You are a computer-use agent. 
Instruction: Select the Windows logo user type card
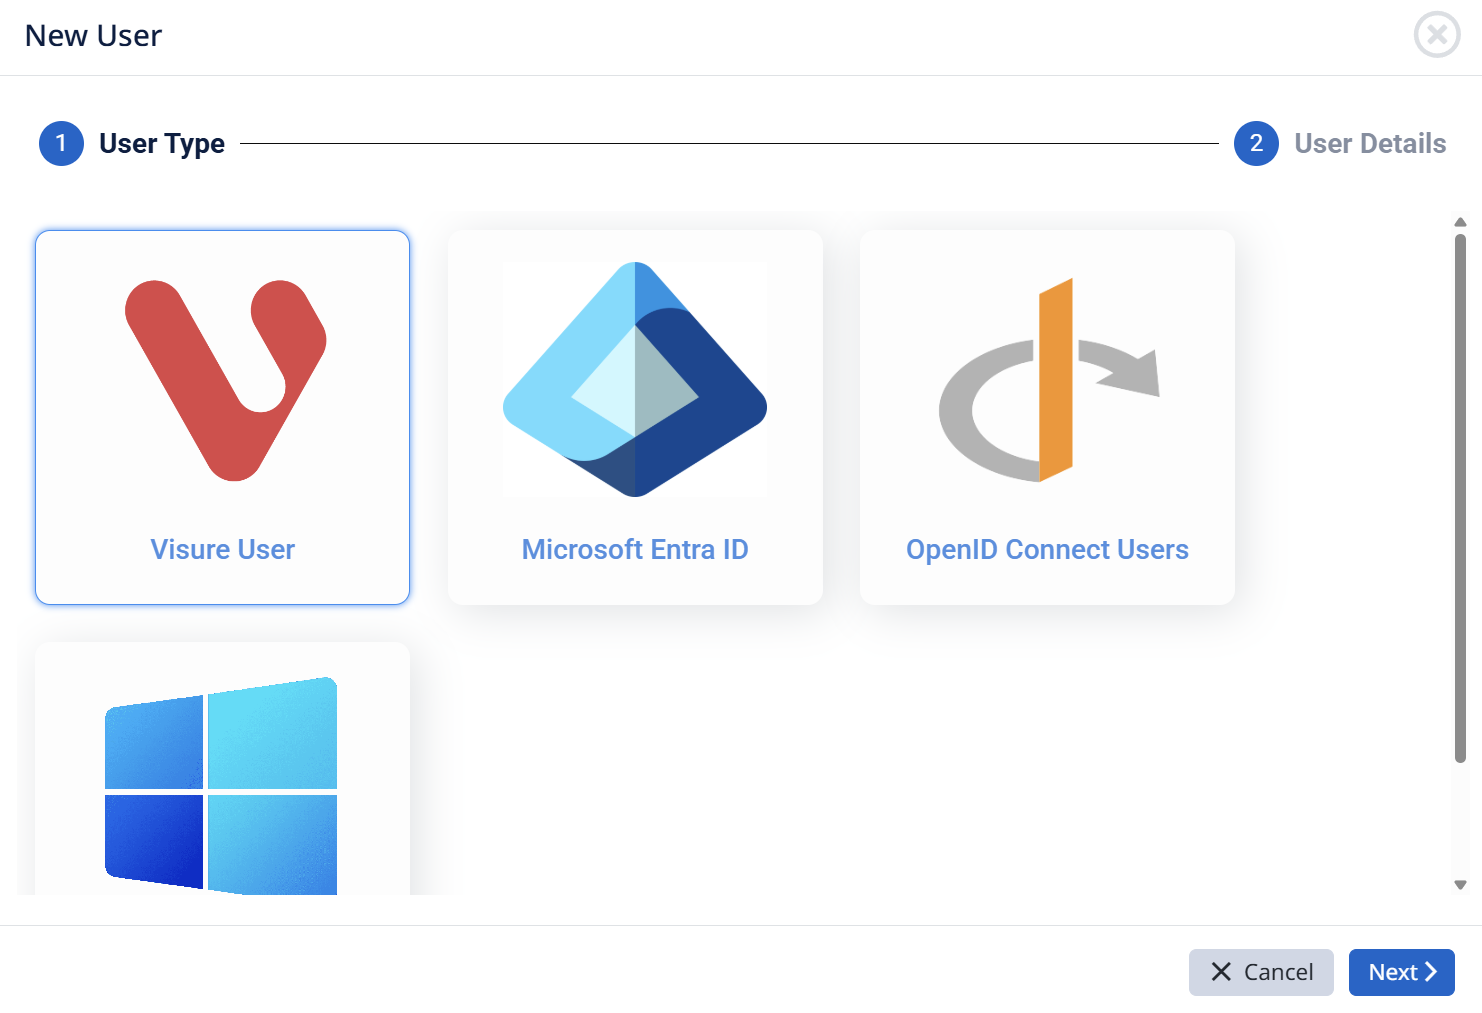[222, 769]
